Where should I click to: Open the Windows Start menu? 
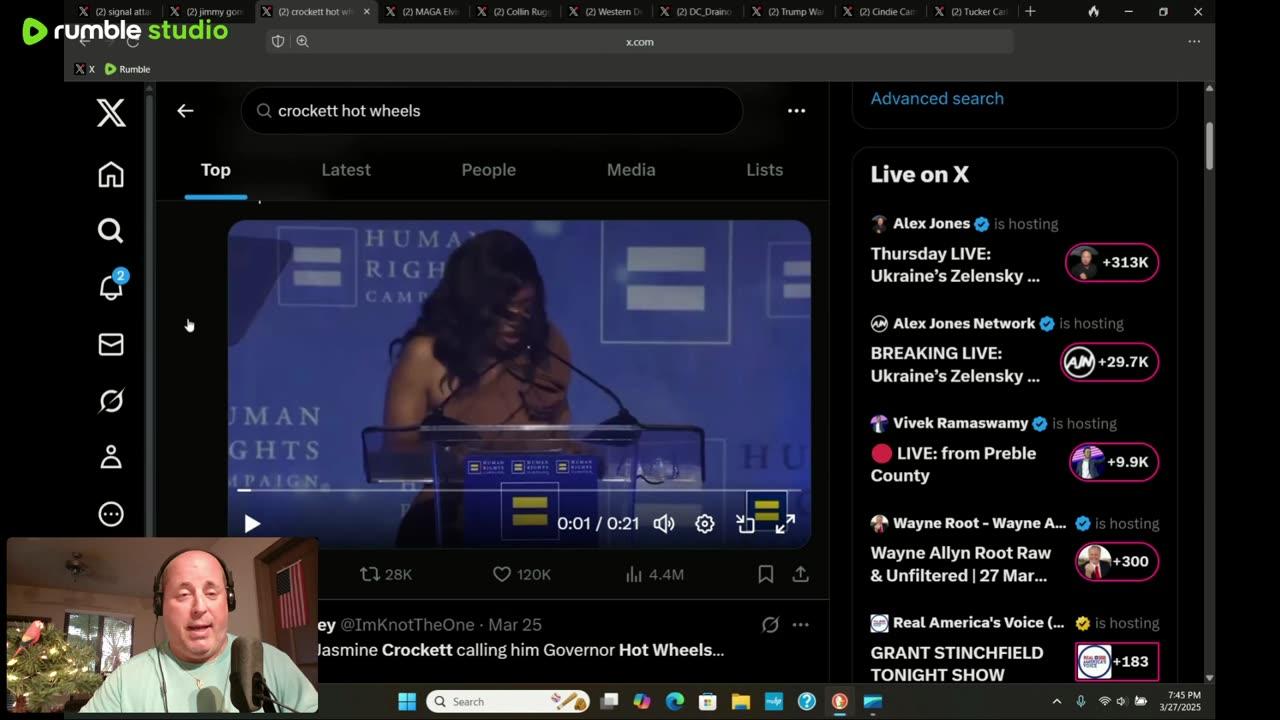[407, 702]
